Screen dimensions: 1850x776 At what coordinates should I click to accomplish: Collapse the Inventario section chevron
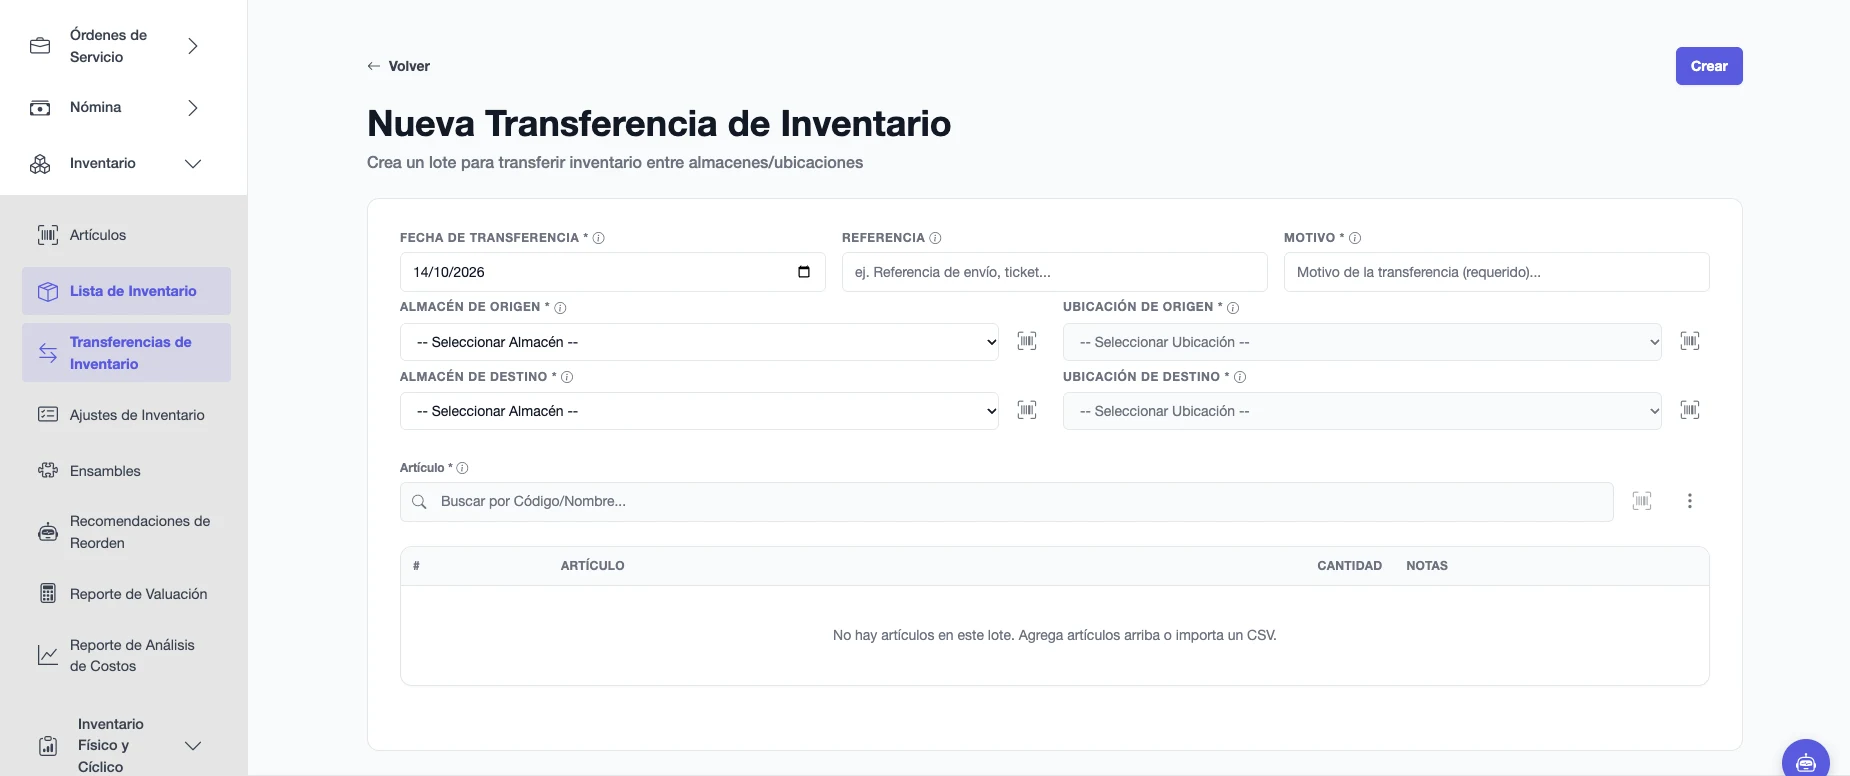[x=193, y=164]
